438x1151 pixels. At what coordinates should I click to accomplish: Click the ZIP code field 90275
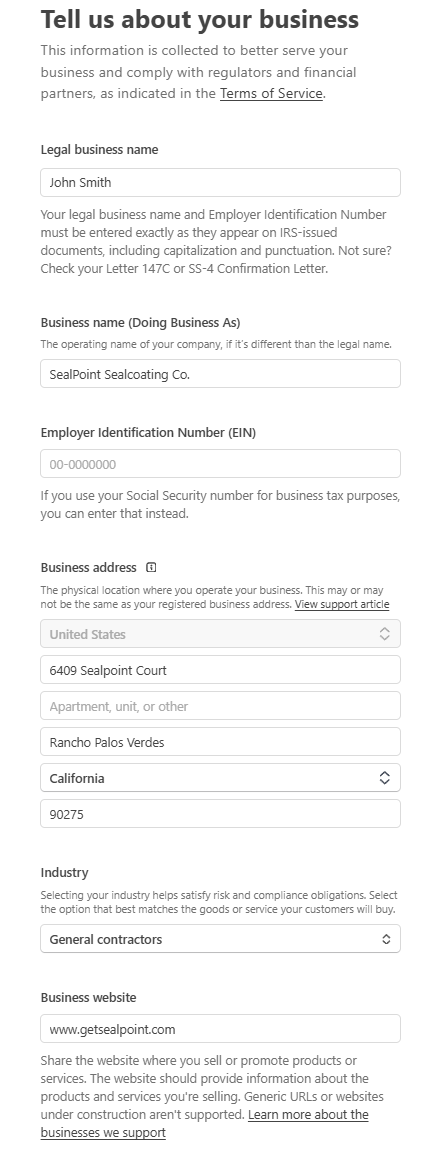[220, 814]
